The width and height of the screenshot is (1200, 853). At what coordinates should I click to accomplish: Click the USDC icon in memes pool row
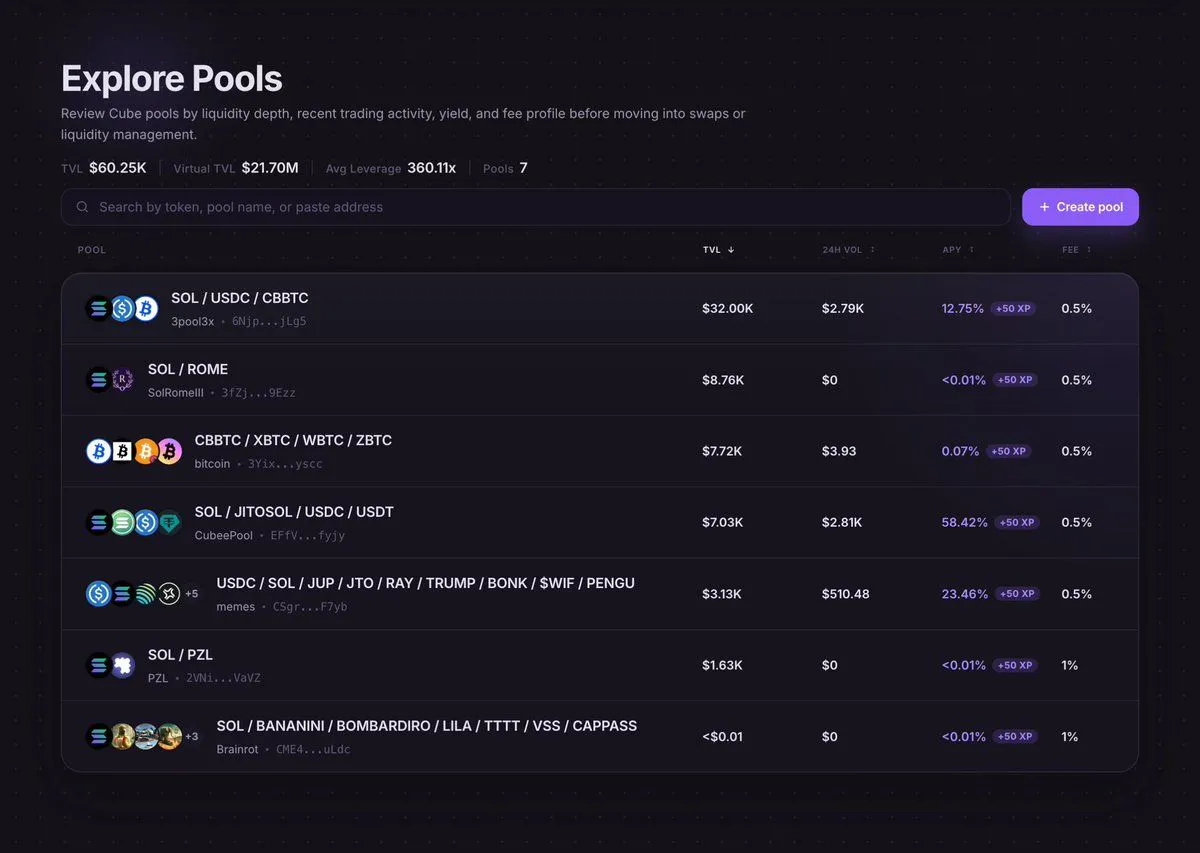tap(99, 594)
